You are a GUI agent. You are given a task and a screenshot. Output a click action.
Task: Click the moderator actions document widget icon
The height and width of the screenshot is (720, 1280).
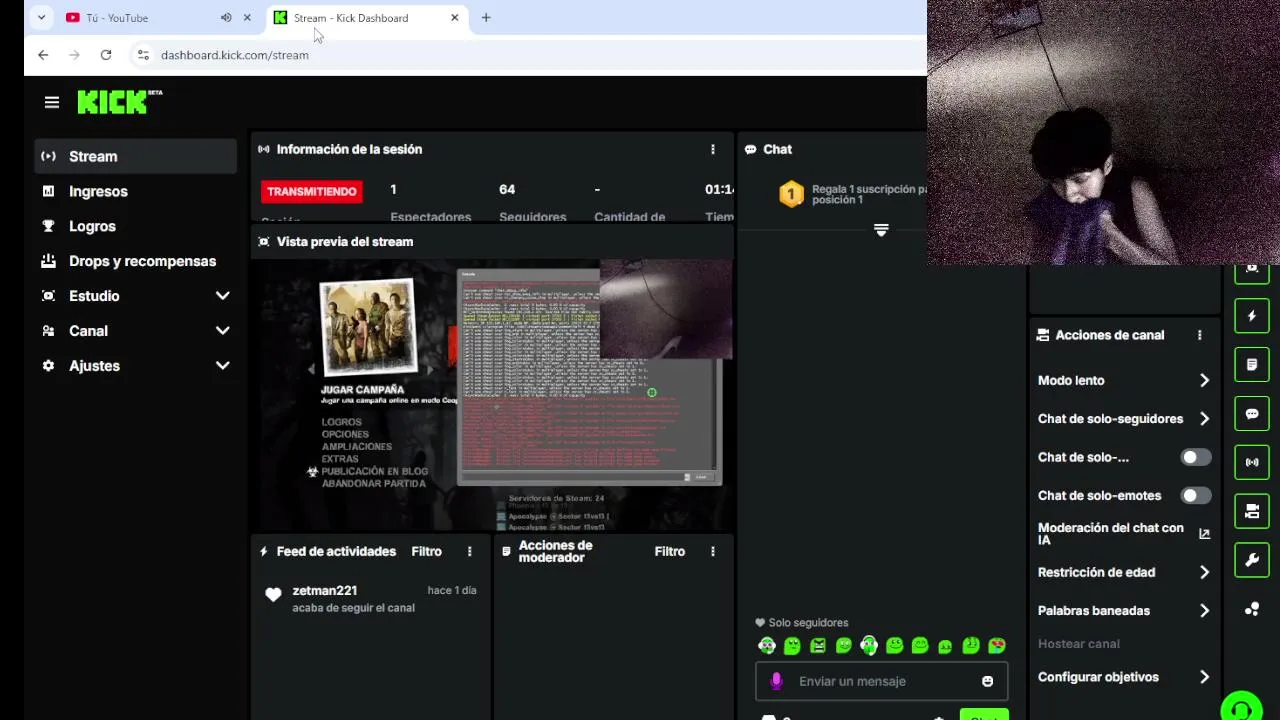1252,365
